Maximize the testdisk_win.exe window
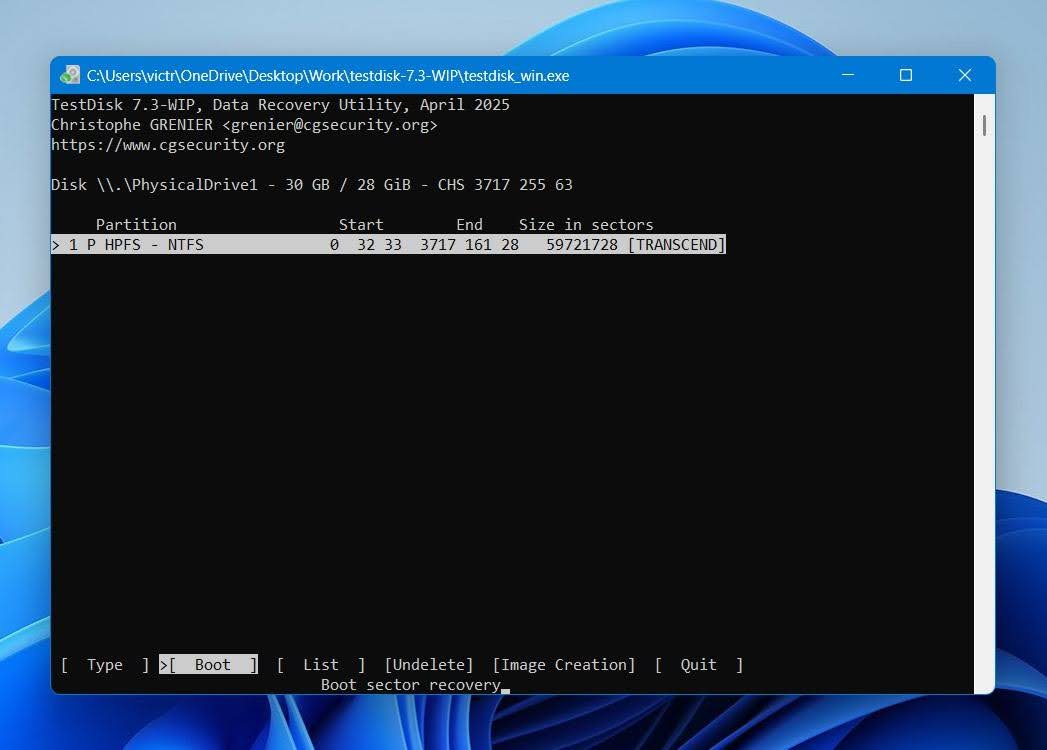 pos(905,75)
